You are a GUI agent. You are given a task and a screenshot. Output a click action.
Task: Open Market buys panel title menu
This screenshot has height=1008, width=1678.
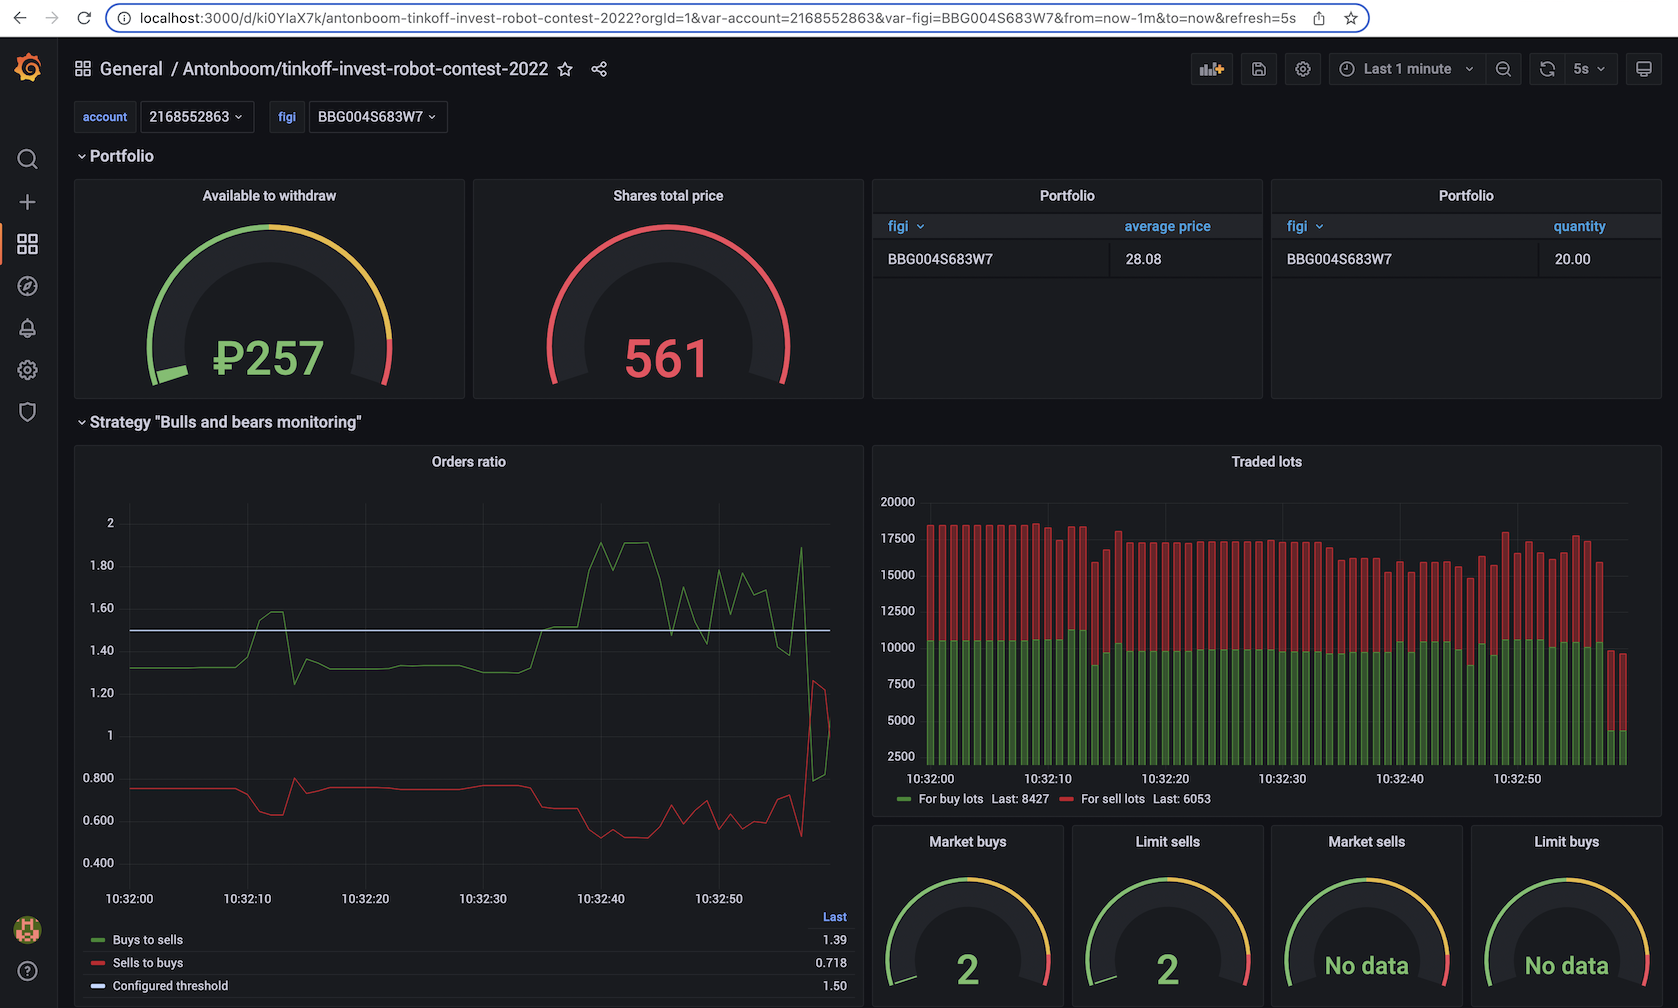tap(968, 842)
